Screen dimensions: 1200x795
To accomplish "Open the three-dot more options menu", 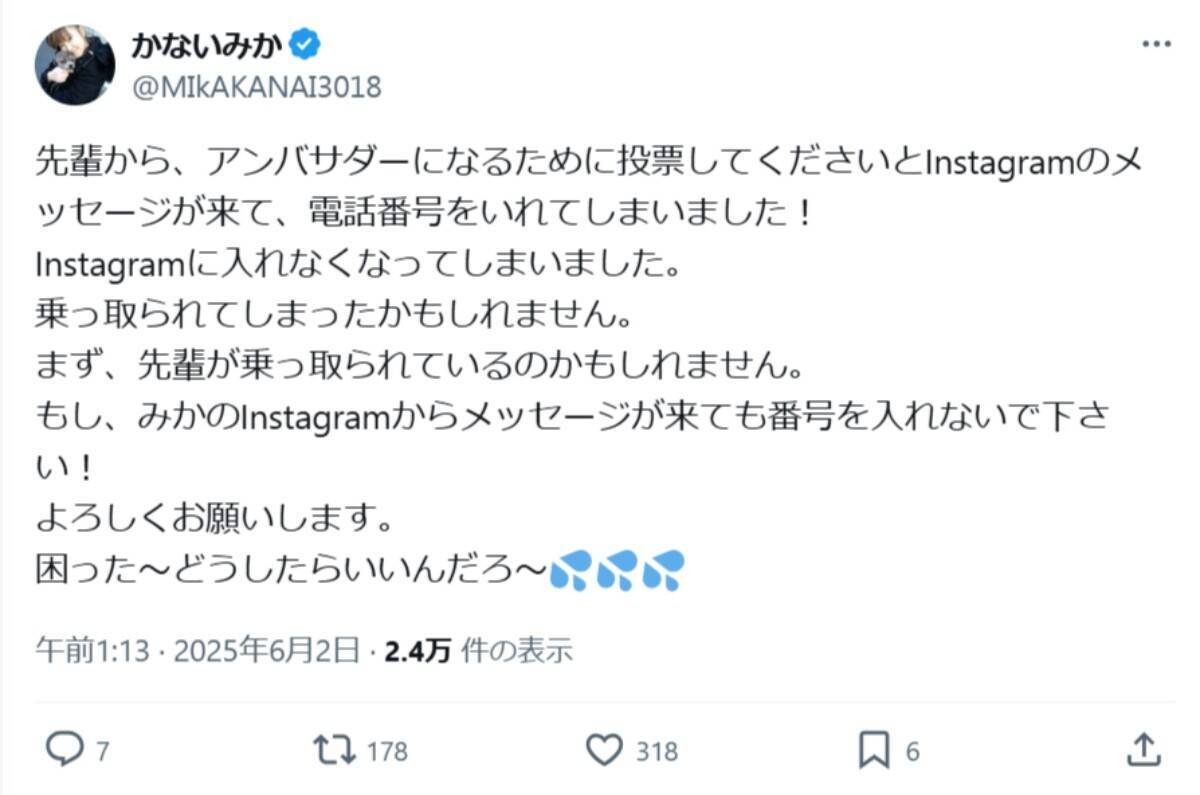I will coord(1156,45).
